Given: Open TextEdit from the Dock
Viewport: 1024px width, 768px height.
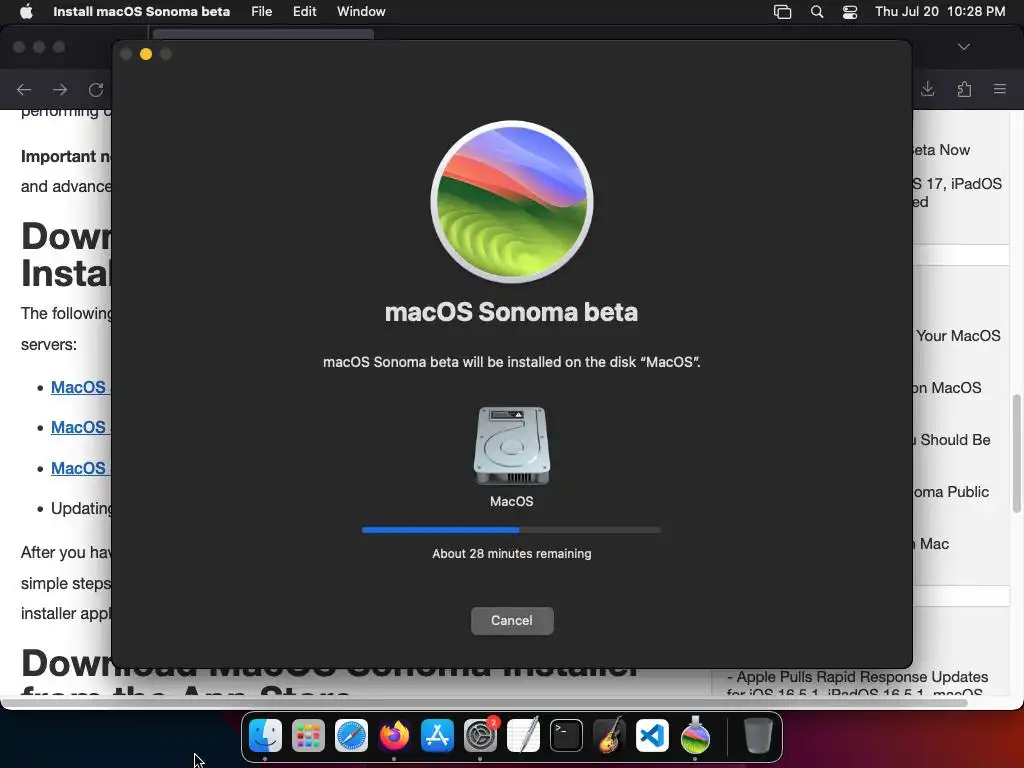Looking at the screenshot, I should point(524,735).
